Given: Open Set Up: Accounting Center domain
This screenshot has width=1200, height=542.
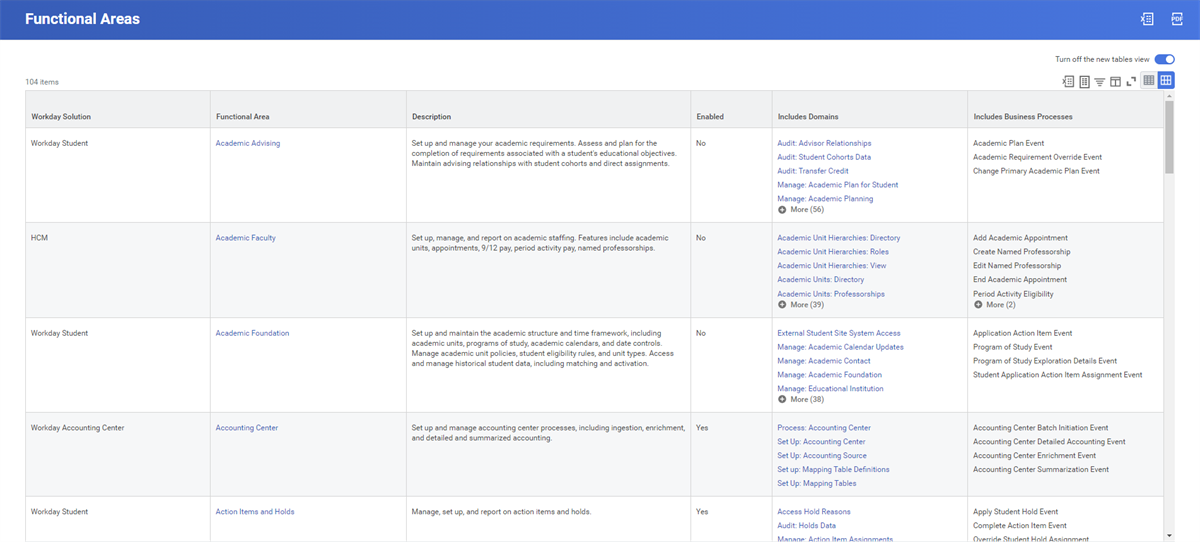Looking at the screenshot, I should 822,442.
